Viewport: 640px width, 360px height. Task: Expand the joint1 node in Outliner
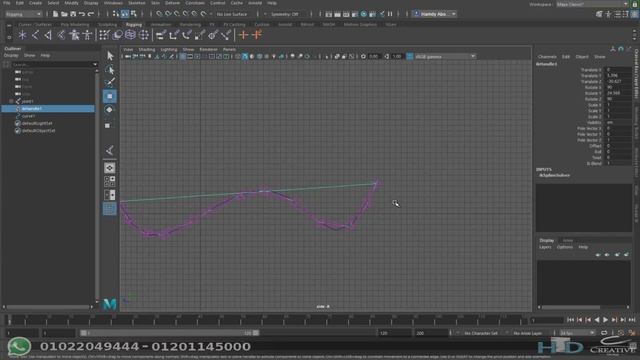pos(11,101)
